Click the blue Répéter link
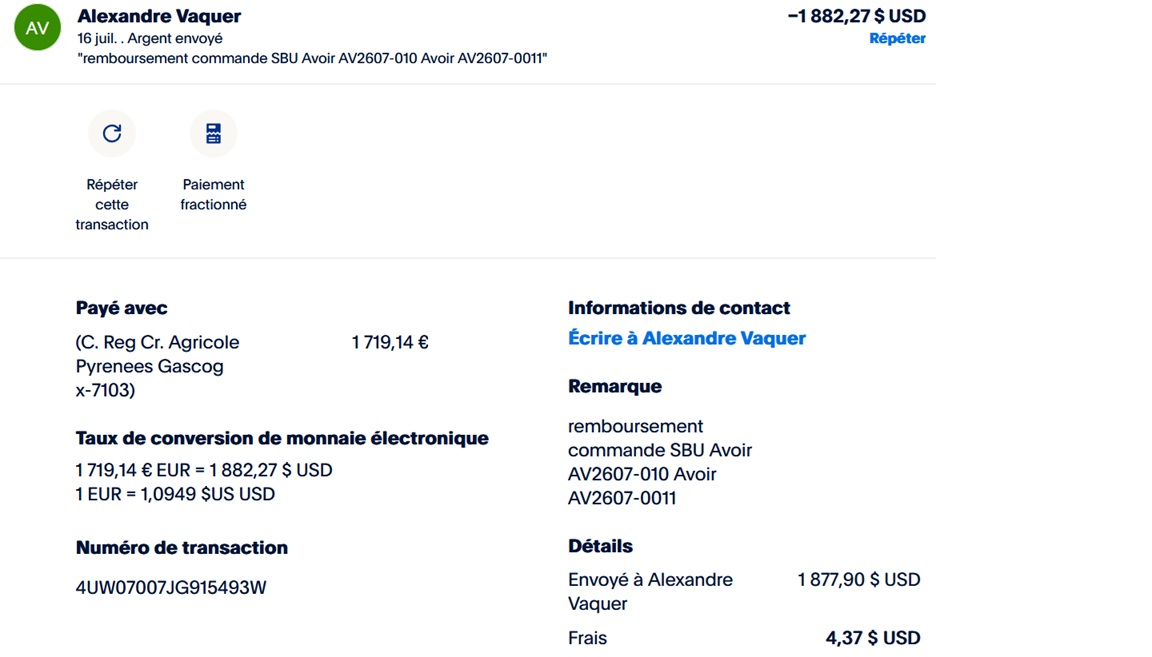 [x=897, y=38]
